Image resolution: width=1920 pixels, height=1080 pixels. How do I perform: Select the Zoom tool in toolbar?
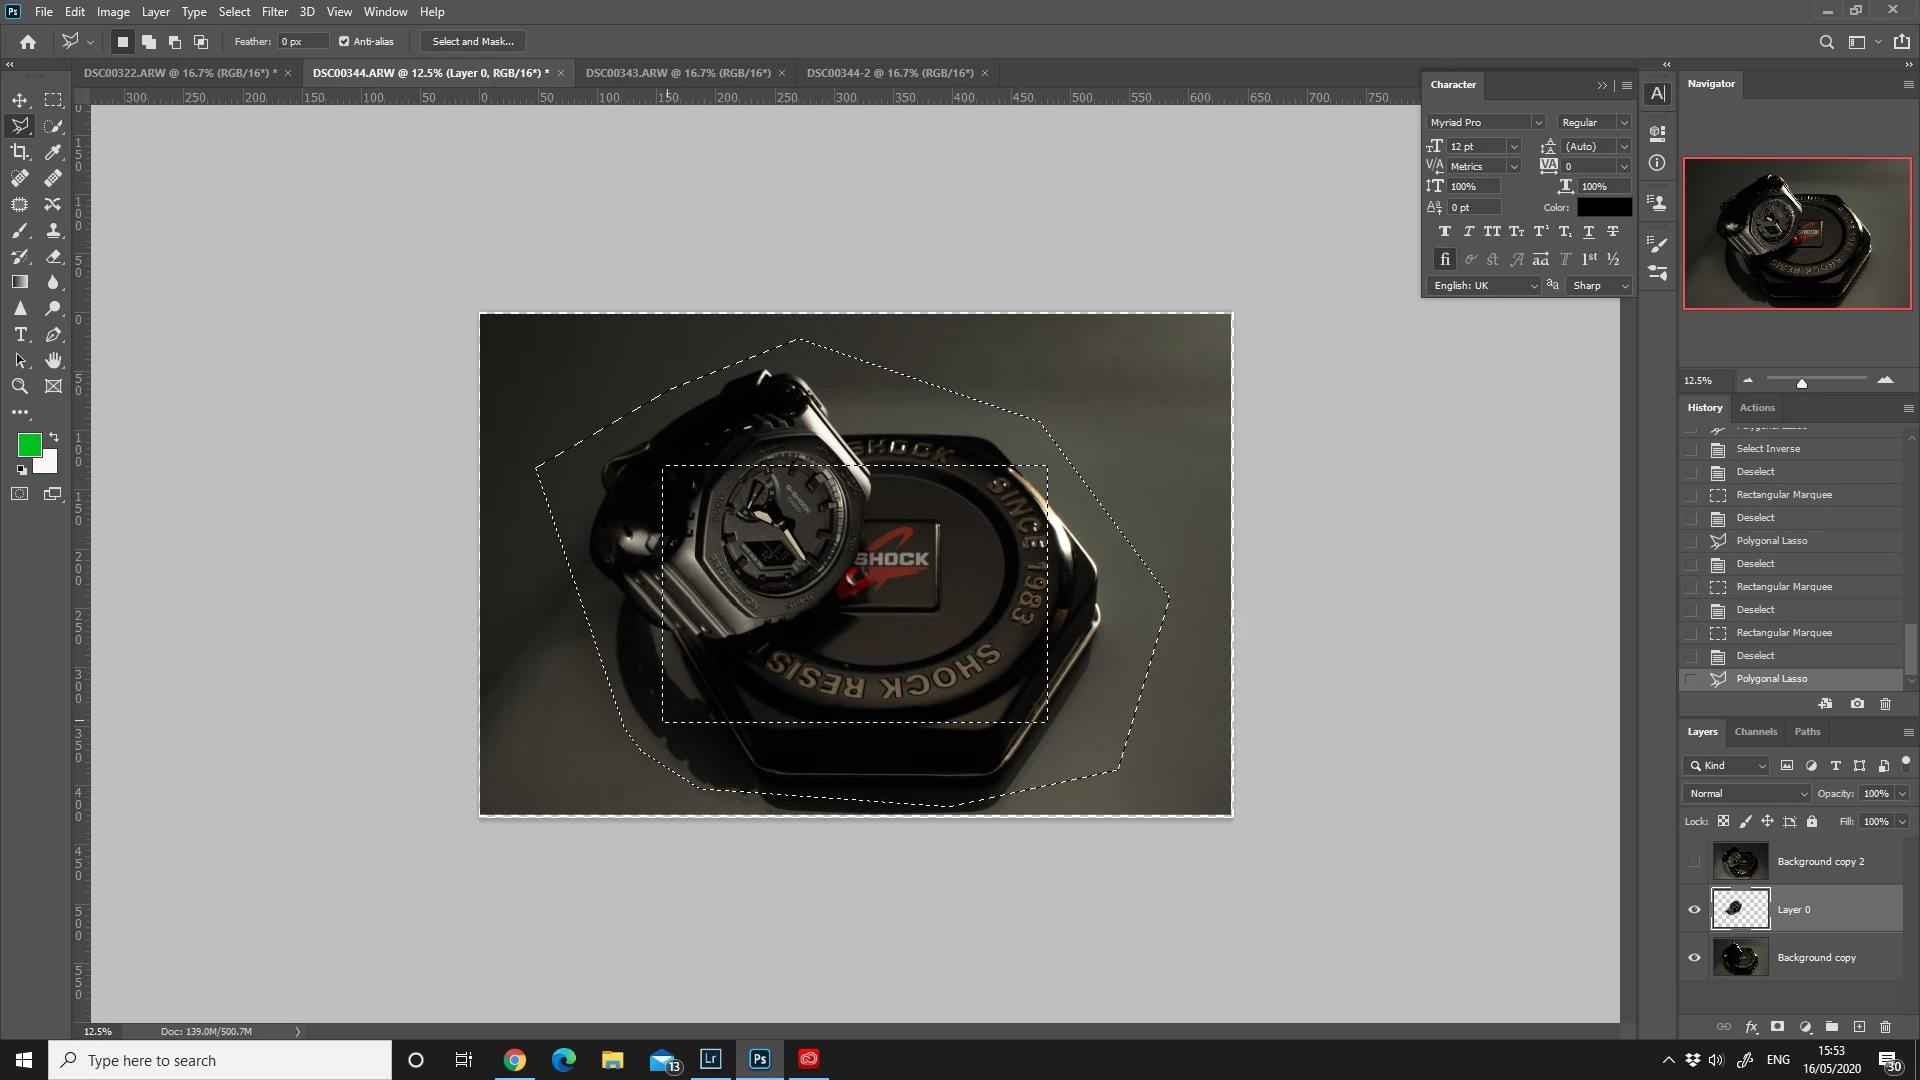20,387
